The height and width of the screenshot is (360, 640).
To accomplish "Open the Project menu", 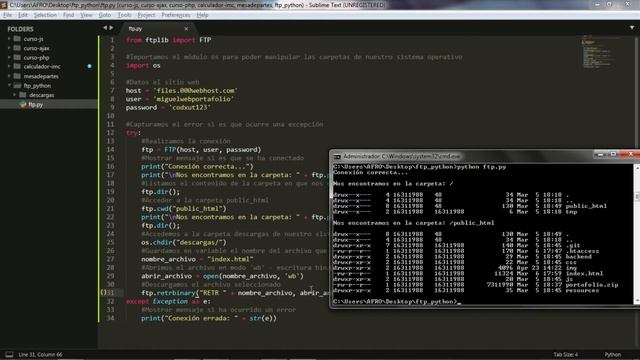I will pos(146,15).
